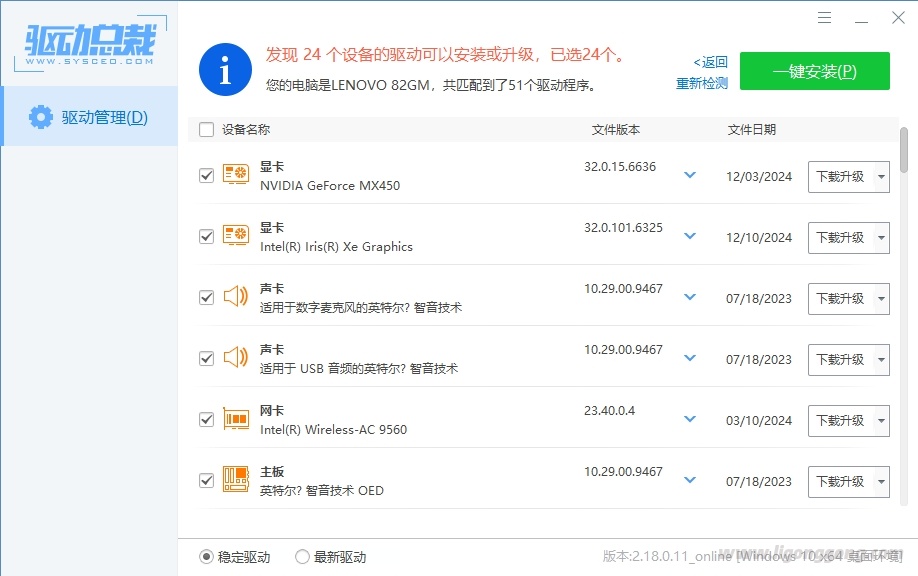
Task: Click the 重新检测 rescan link
Action: point(702,84)
